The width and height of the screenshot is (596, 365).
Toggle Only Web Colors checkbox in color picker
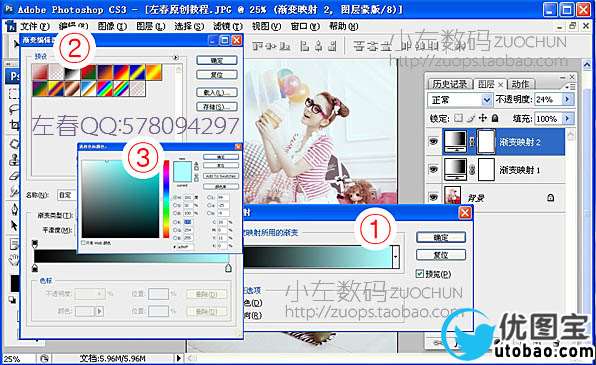[x=83, y=243]
